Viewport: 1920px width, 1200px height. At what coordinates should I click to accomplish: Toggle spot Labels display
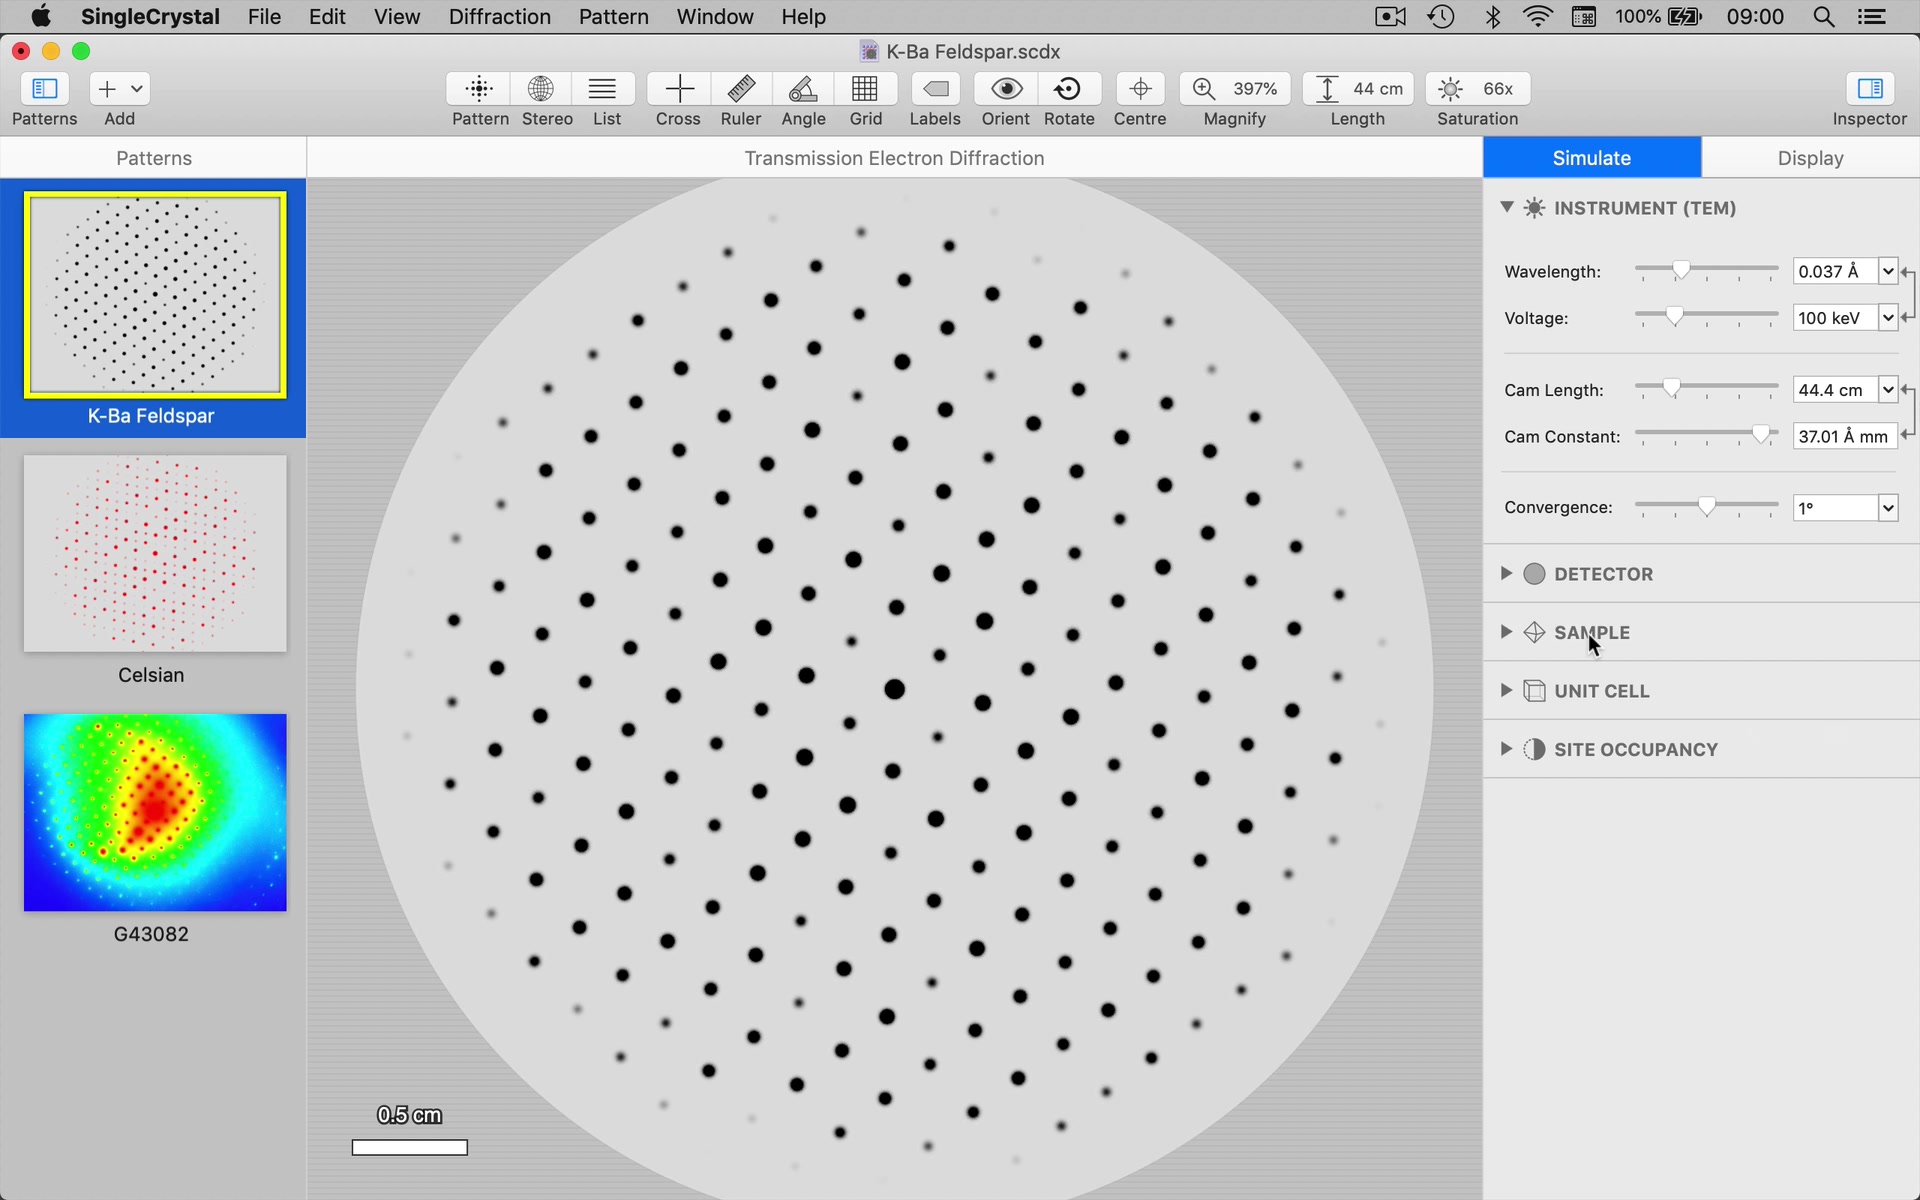click(934, 97)
